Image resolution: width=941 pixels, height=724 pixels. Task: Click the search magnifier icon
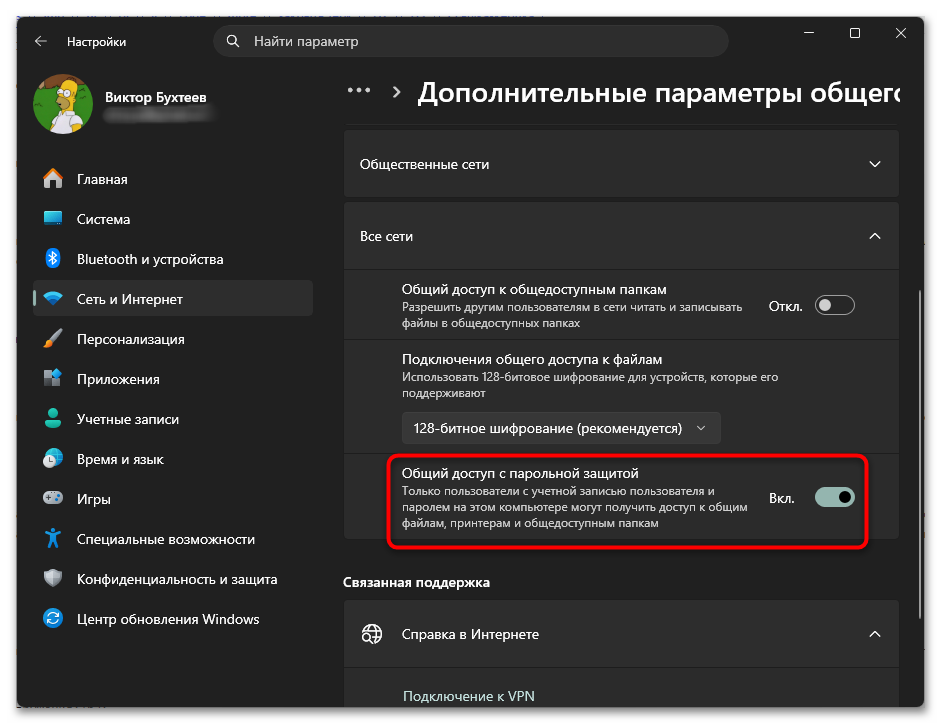click(232, 41)
